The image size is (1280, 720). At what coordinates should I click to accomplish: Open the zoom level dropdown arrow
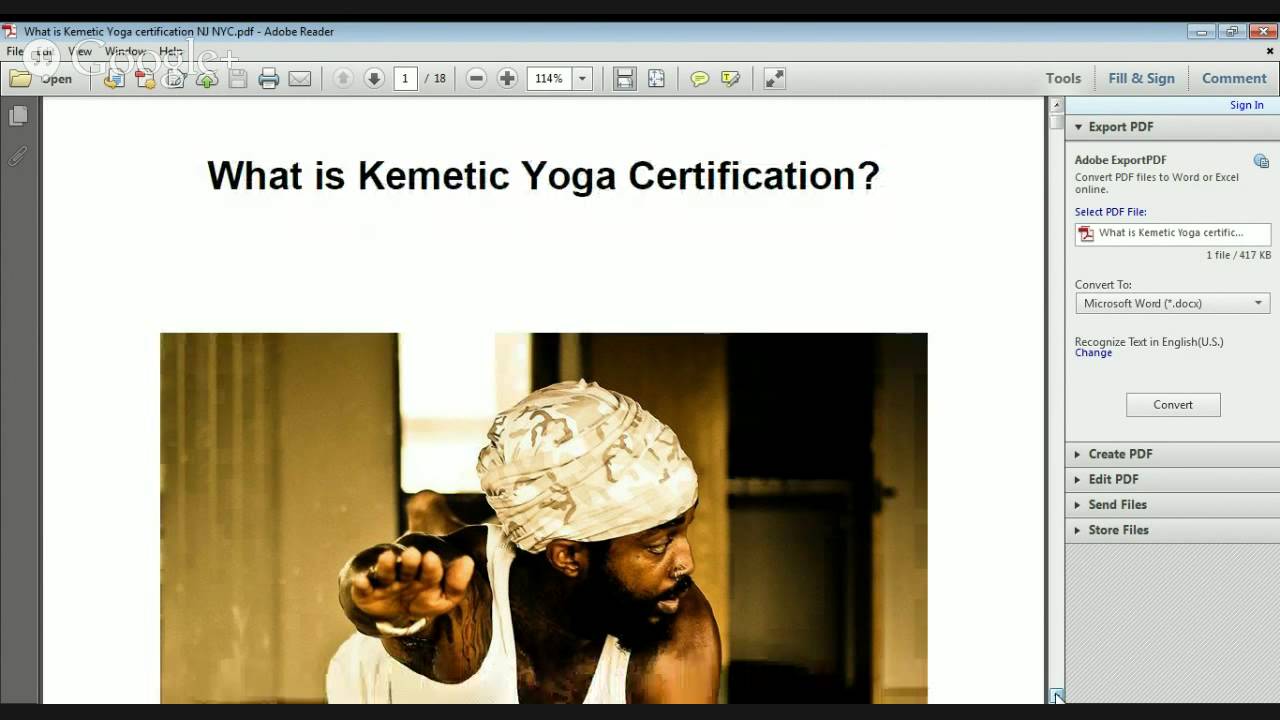(582, 78)
